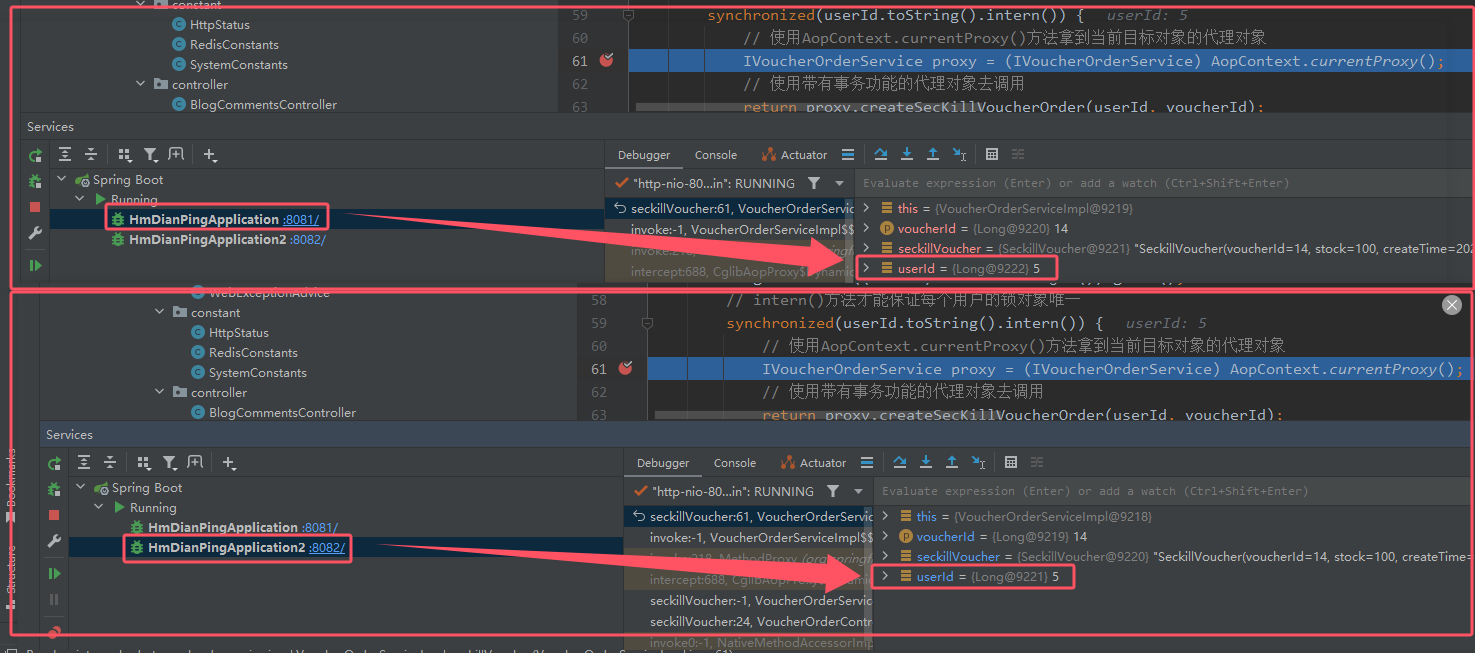Open :8081/ link in lower Services tree
Screen dimensions: 1475x653
tap(320, 528)
